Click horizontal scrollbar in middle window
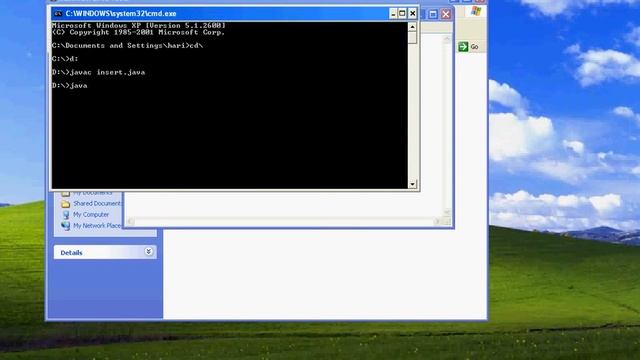 [283, 221]
